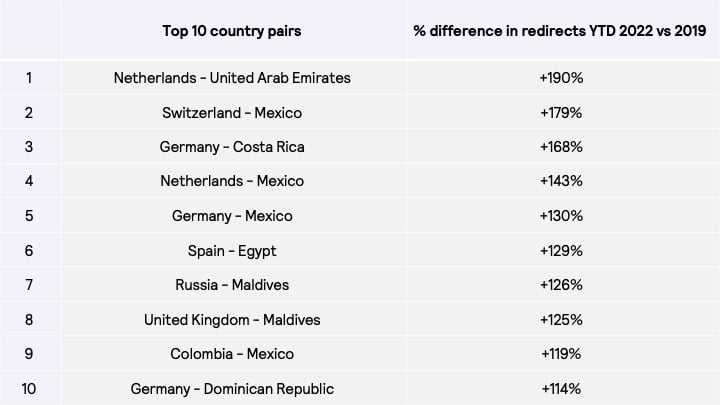This screenshot has height=405, width=720.
Task: Select the Germany - Dominican Republic cell
Action: 232,389
